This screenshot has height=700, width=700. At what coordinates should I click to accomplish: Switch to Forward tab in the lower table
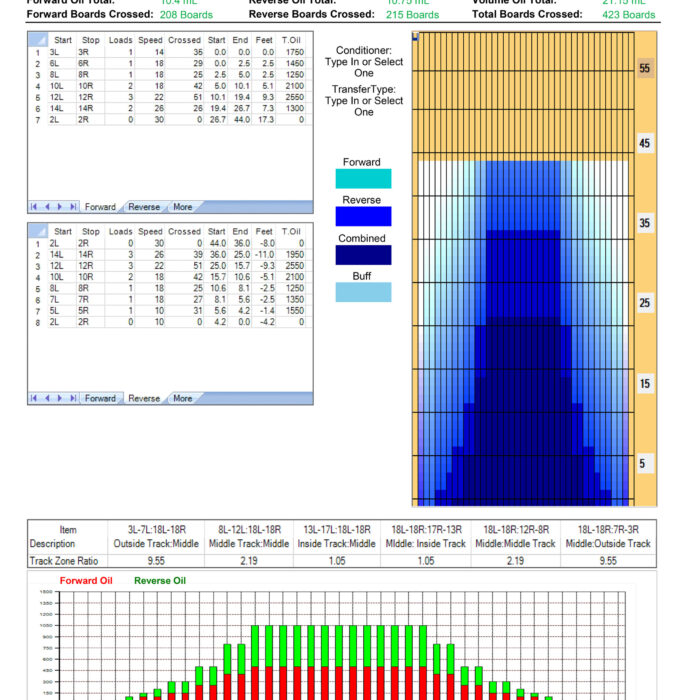pos(100,398)
